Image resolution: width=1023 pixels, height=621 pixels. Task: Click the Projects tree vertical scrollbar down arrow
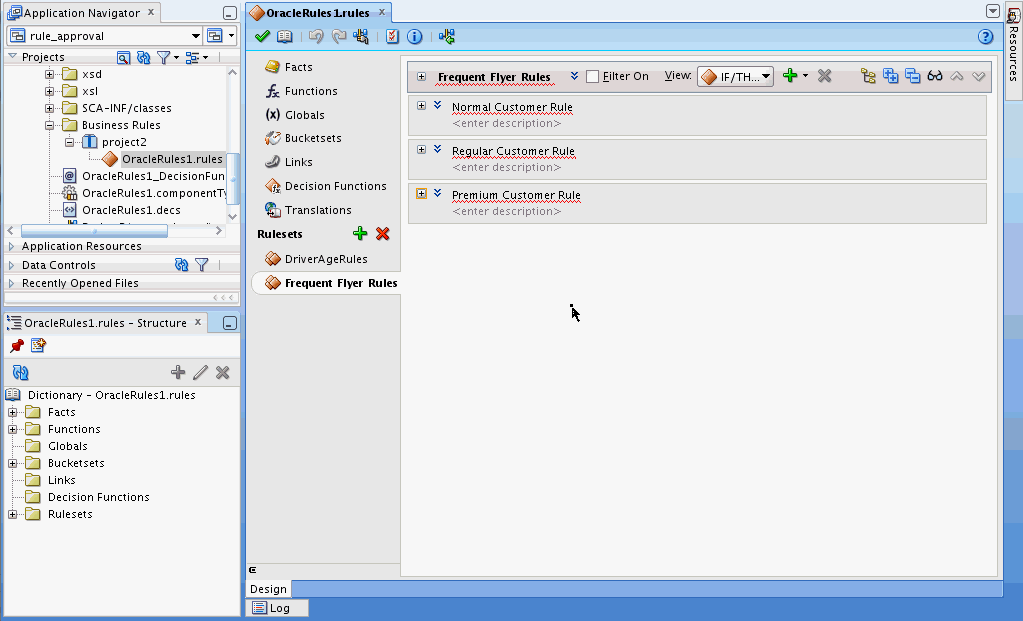(x=232, y=216)
